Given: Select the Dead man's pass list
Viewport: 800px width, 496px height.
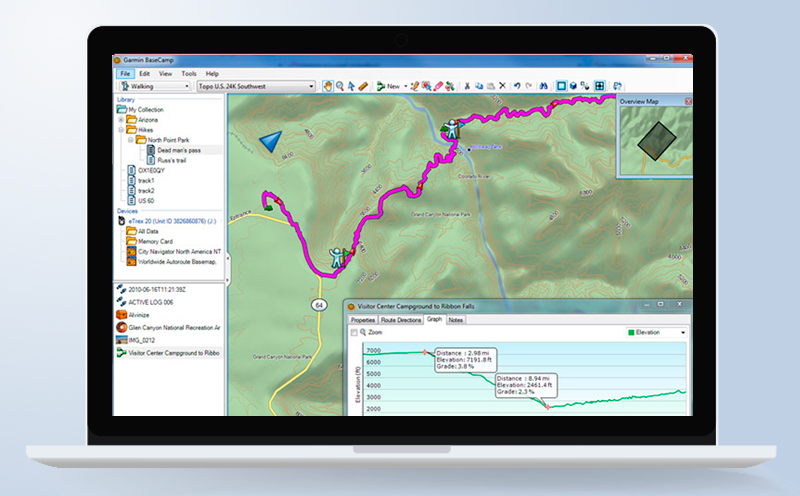Looking at the screenshot, I should pos(179,150).
